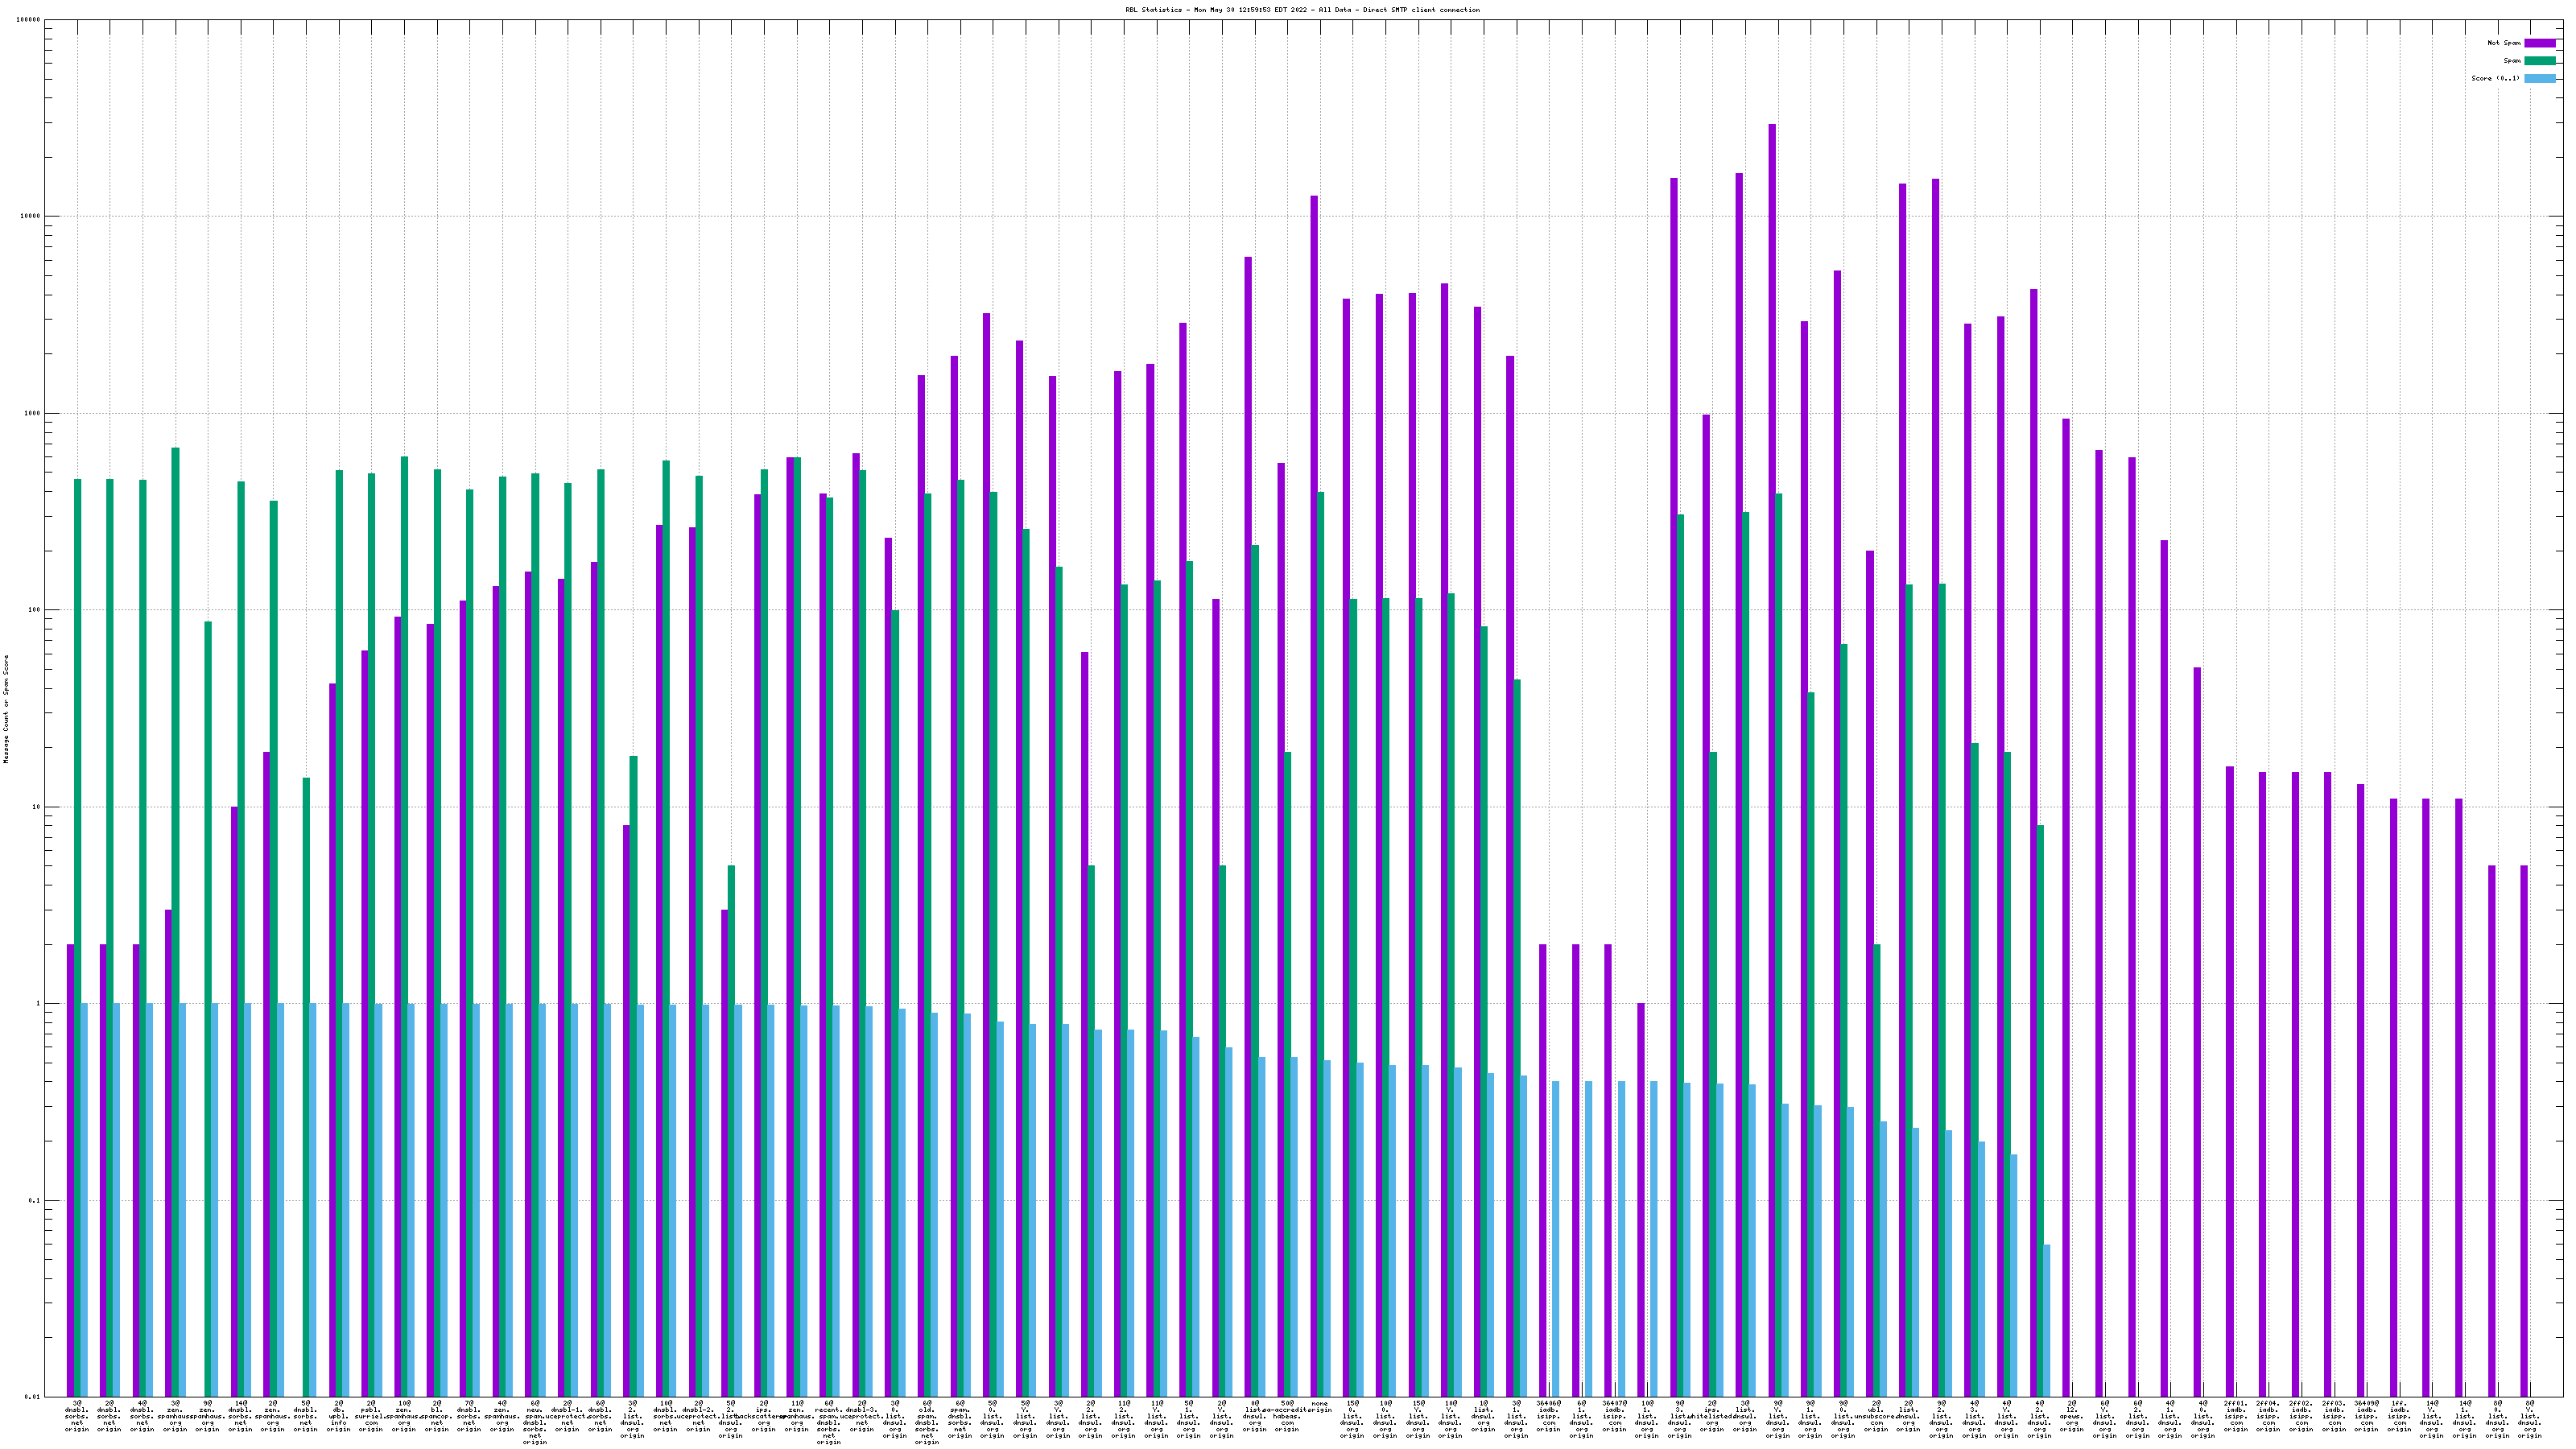Select the dnsbl-1.uceprotect.net x-axis label
2576x1449 pixels.
567,1416
